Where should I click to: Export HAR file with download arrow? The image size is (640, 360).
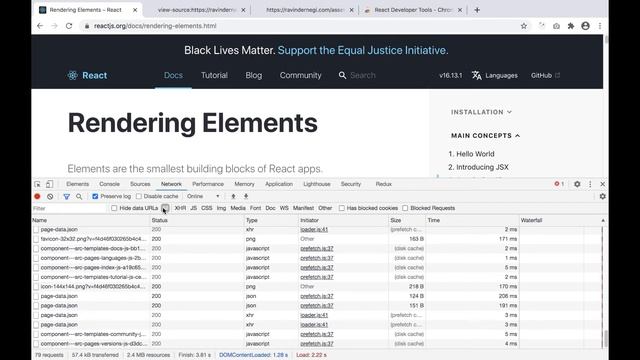point(246,196)
